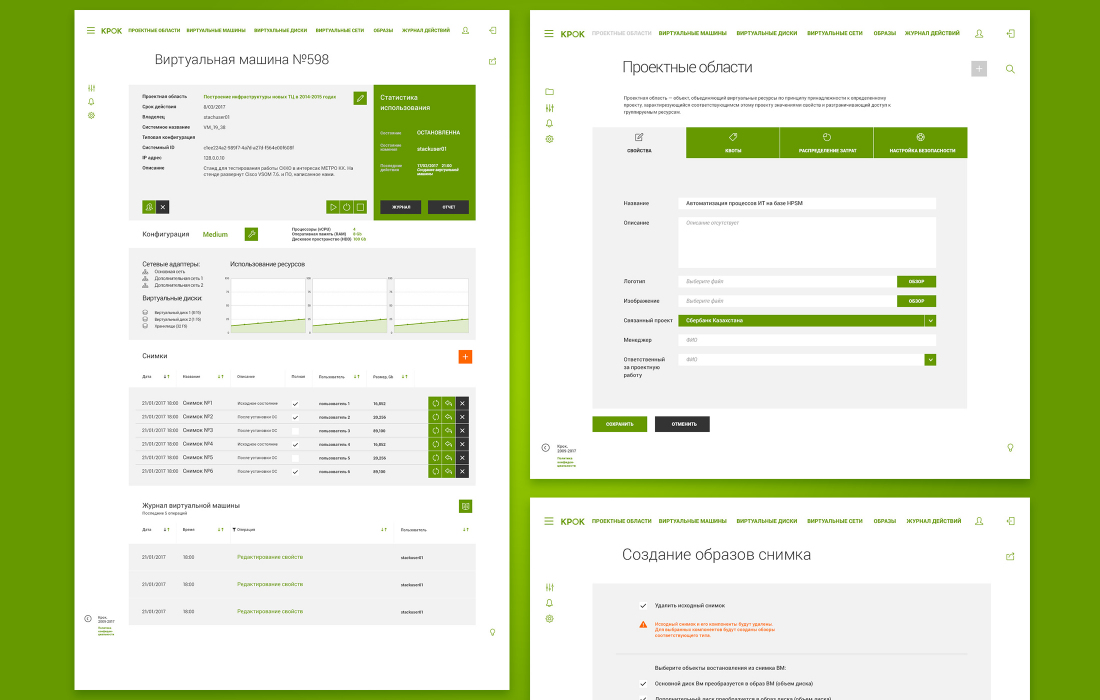
Task: Click sliders icon in VM page left sidebar
Action: 91,88
